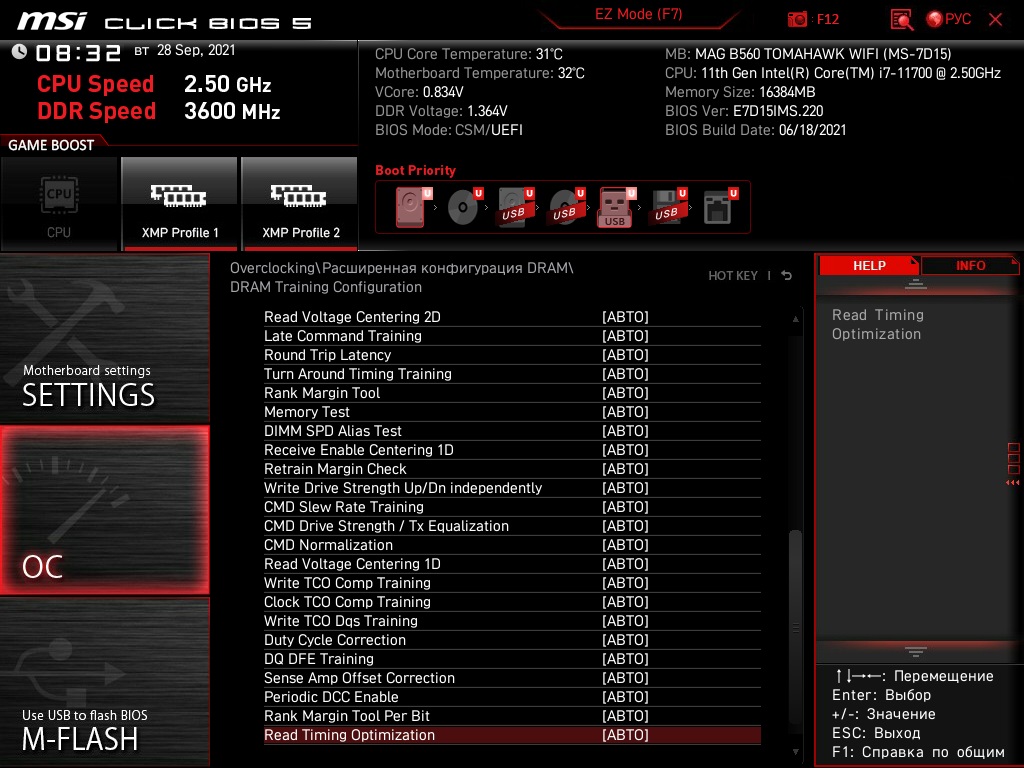The image size is (1024, 768).
Task: Switch to EZ Mode (F7)
Action: pyautogui.click(x=638, y=15)
